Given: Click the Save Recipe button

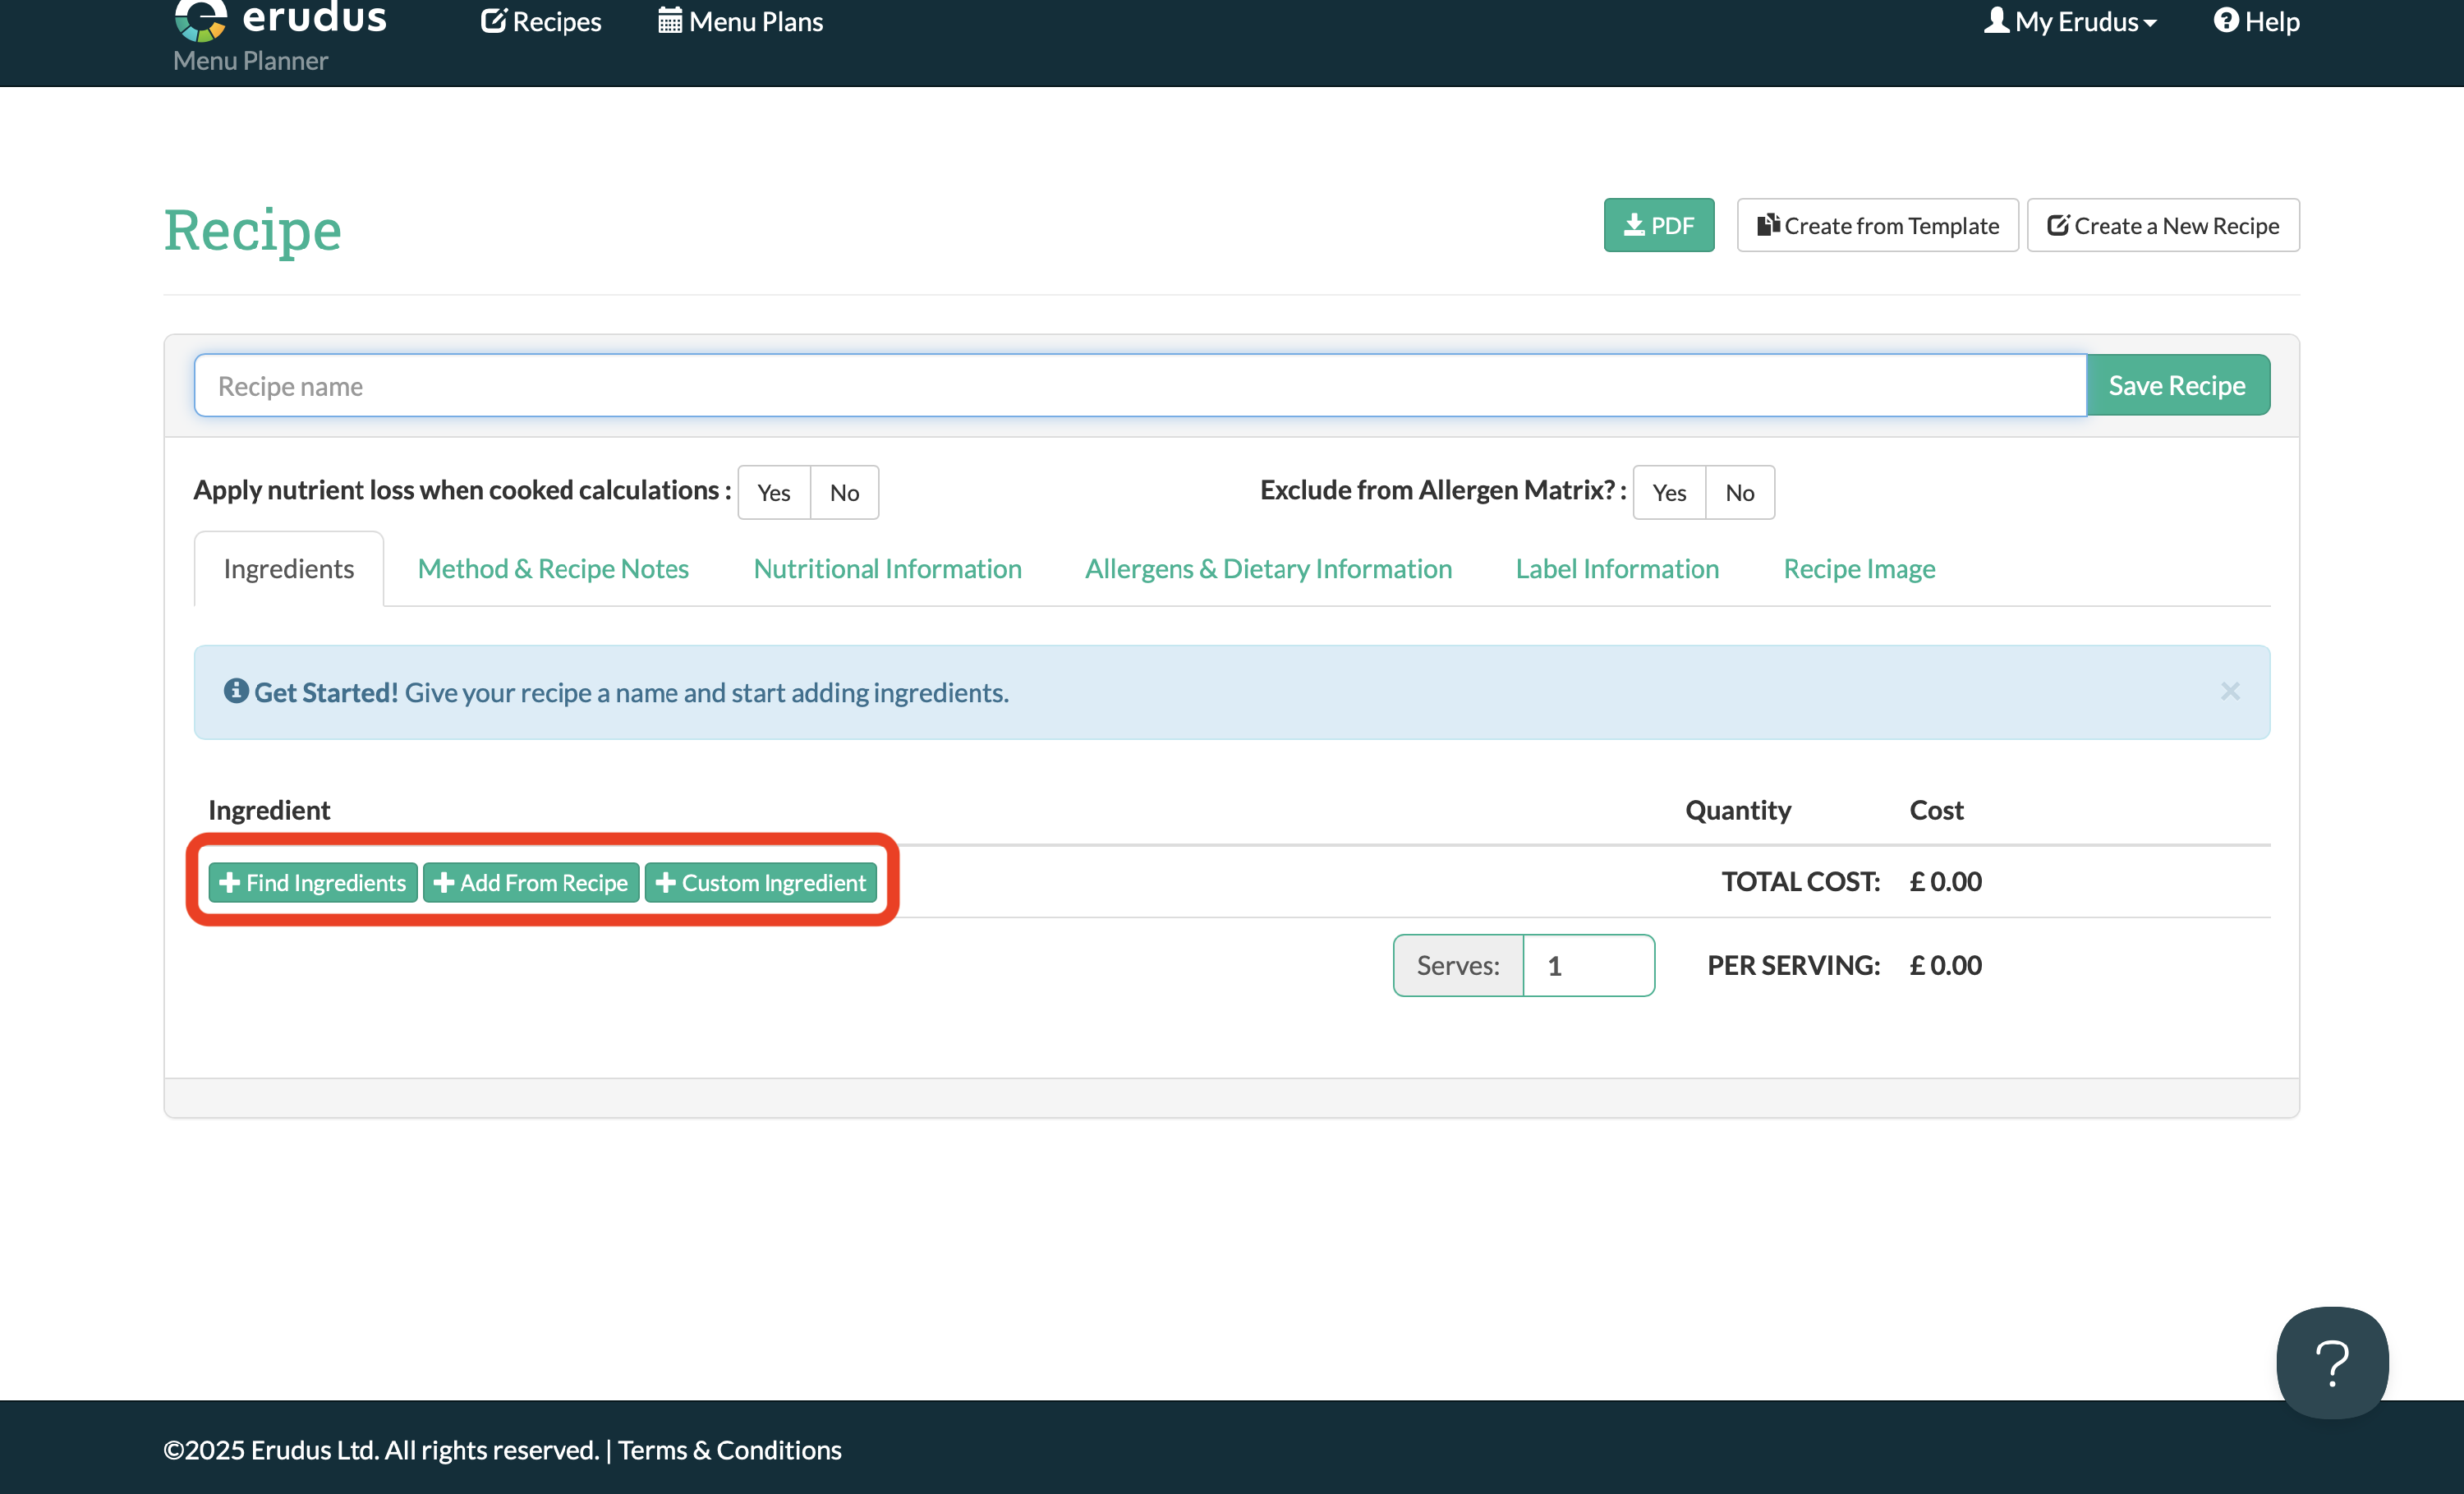Looking at the screenshot, I should point(2176,386).
